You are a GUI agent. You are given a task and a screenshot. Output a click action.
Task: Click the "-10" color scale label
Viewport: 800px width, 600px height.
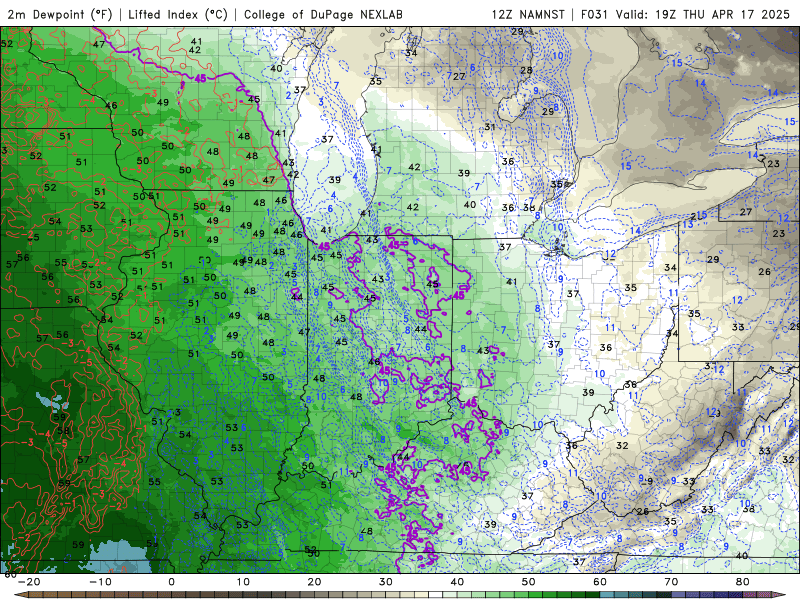point(100,582)
